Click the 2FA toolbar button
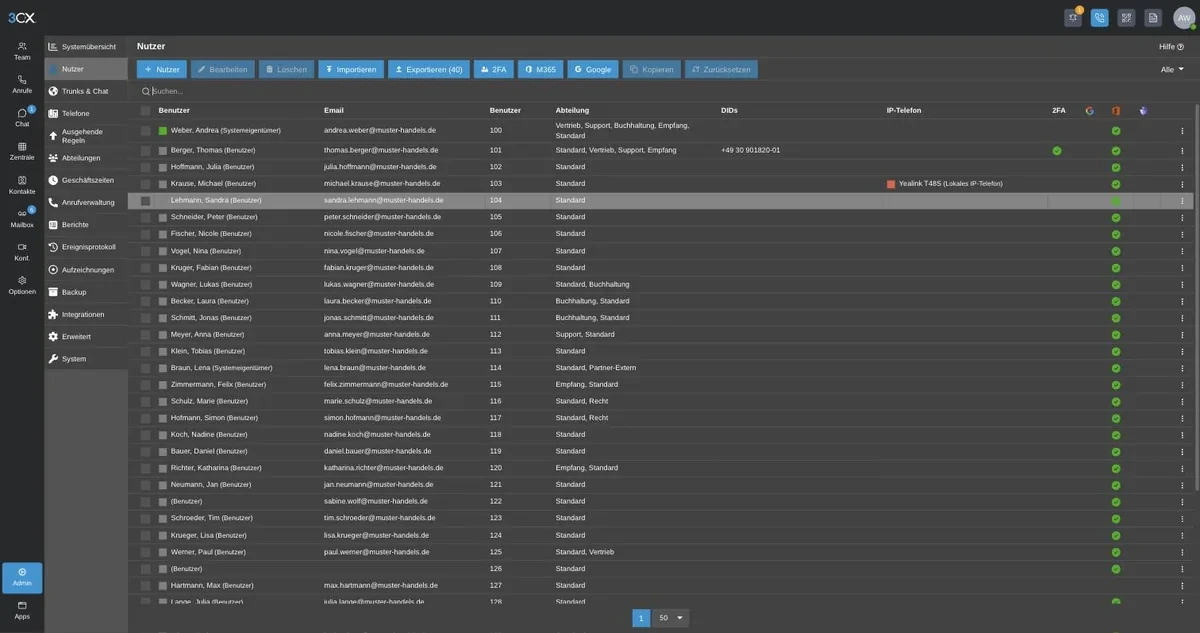Viewport: 1200px width, 633px height. (x=494, y=69)
